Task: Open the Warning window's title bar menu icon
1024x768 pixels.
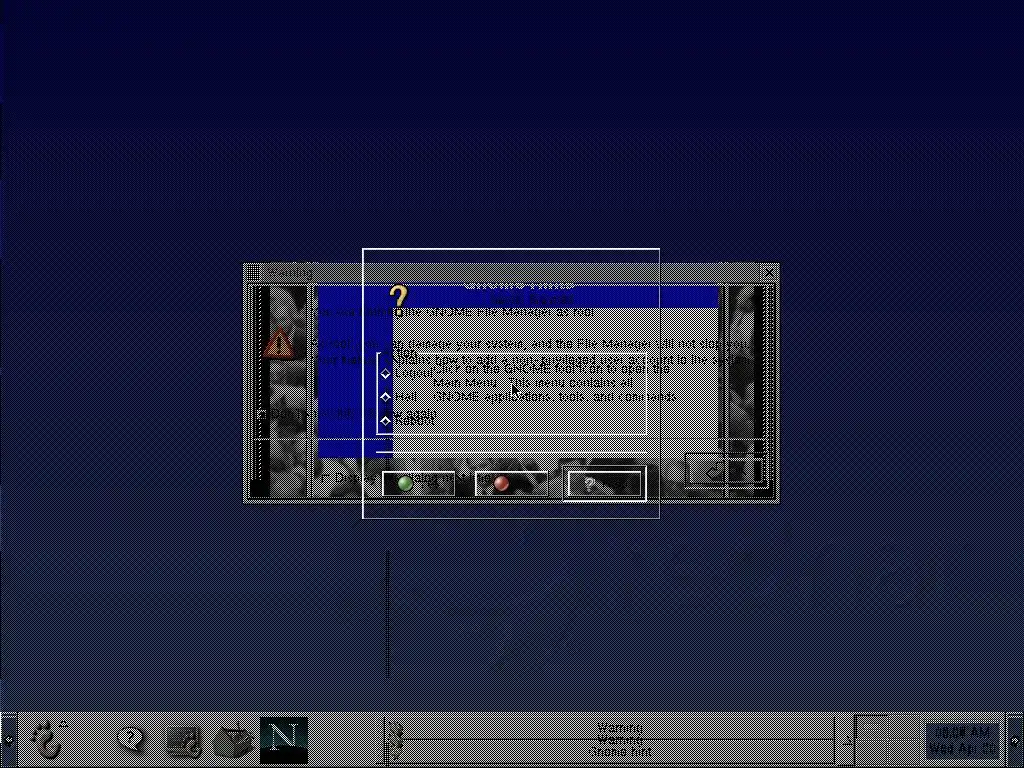Action: pyautogui.click(x=253, y=272)
